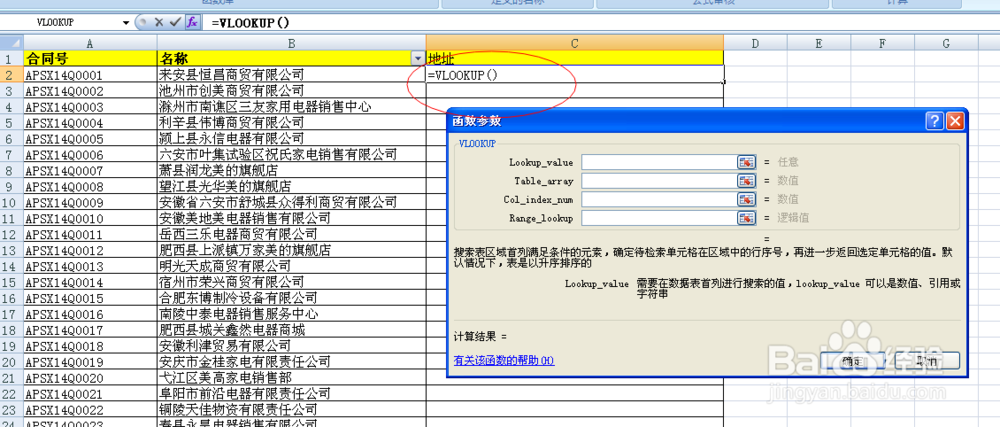1000x427 pixels.
Task: Click cell C2 containing =VLOOKUP()
Action: [575, 75]
